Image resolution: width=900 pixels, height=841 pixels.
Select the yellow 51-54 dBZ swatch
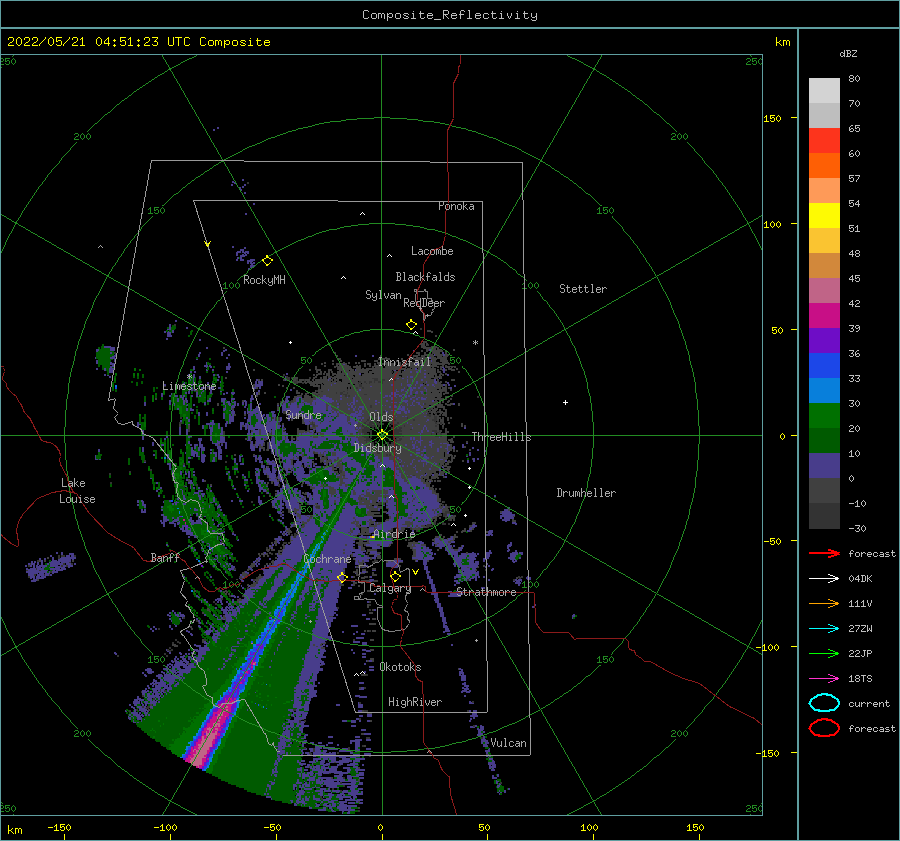824,216
